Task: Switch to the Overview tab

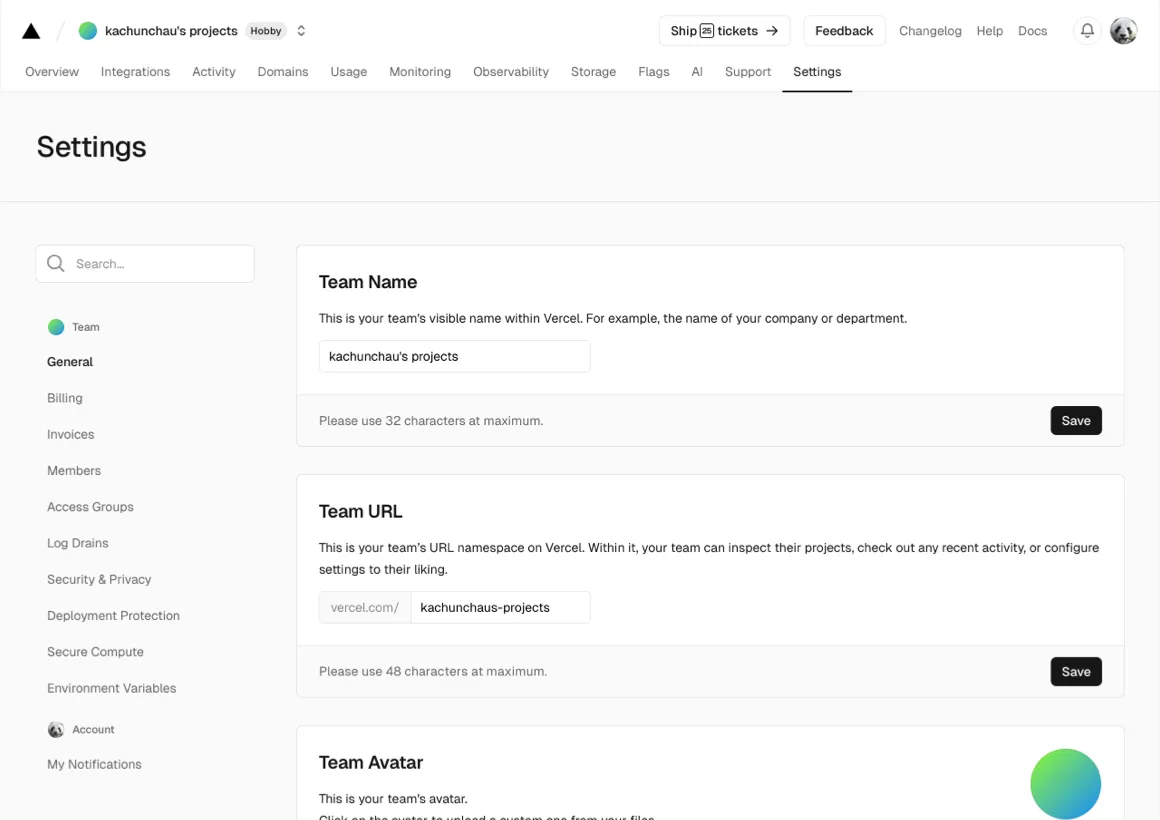Action: click(52, 72)
